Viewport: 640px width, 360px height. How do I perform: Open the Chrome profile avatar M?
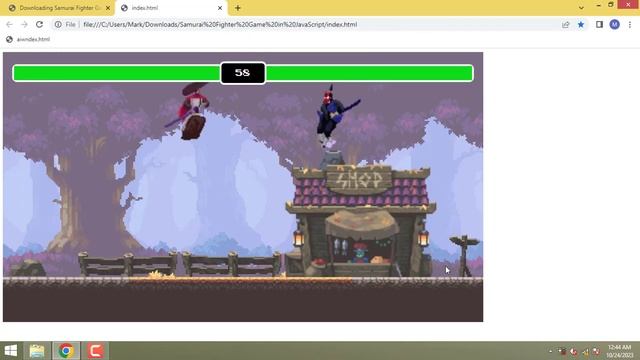click(615, 24)
